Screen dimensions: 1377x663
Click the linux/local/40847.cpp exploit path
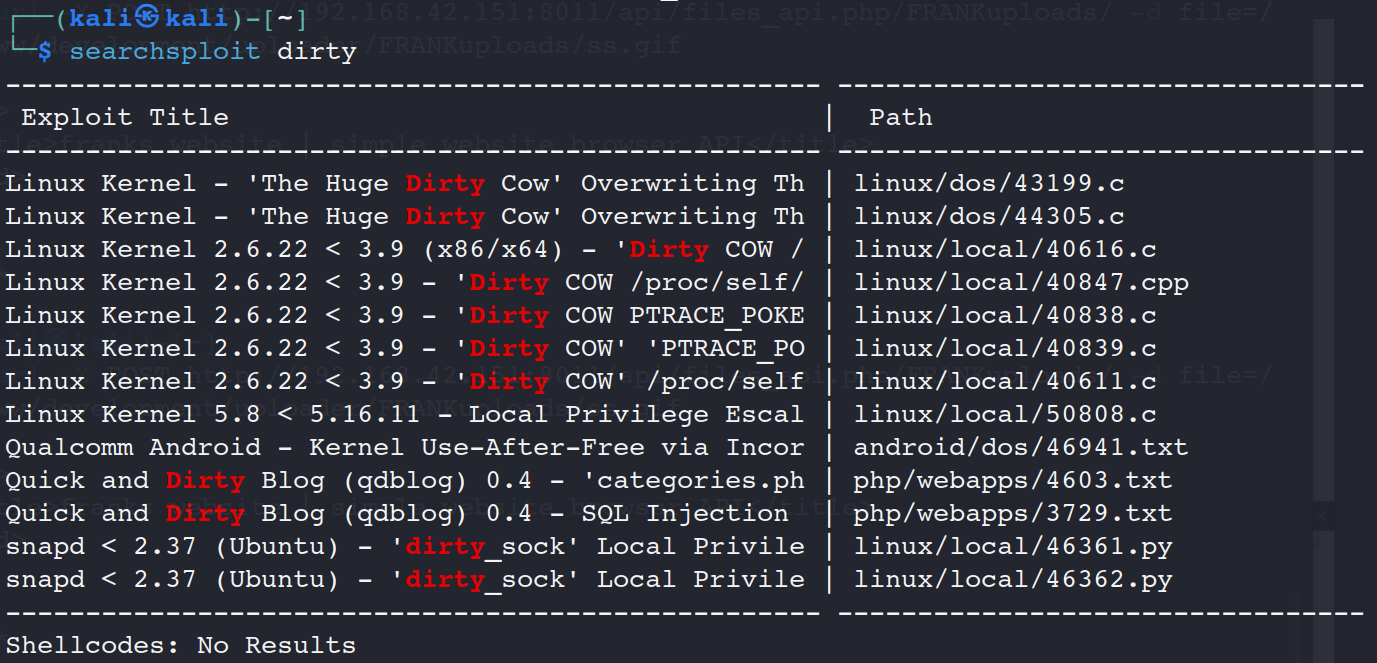(x=1020, y=283)
